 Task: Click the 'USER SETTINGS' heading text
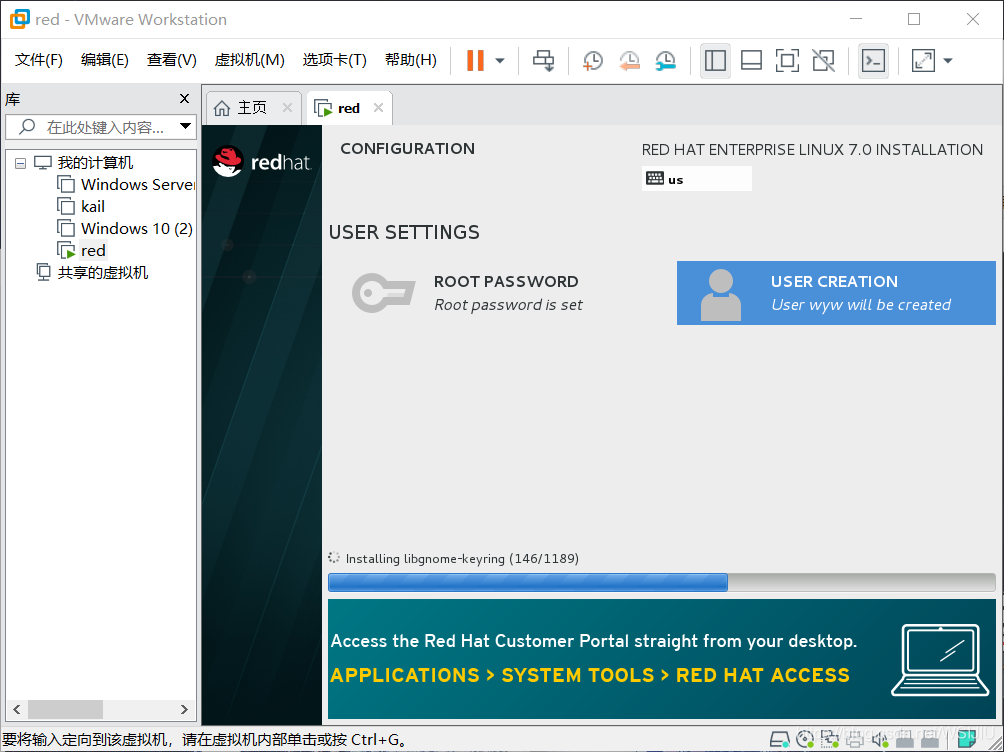point(404,232)
